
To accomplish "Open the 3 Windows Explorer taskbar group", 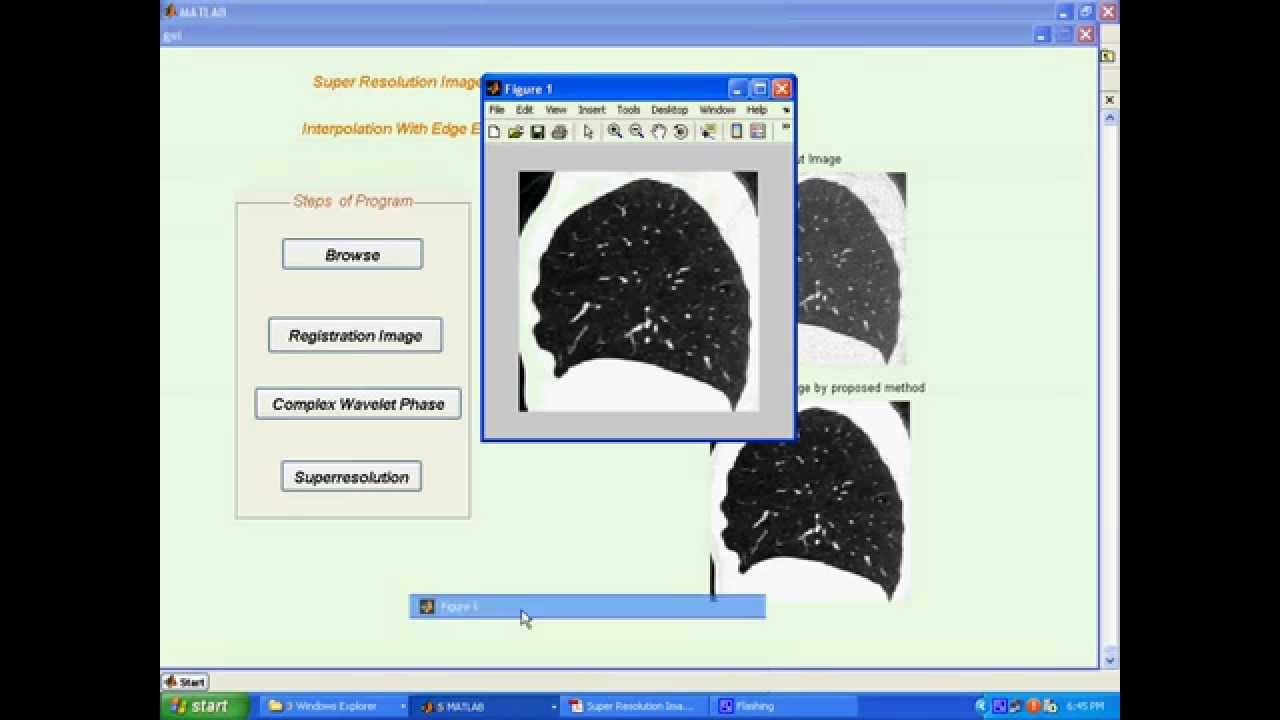I will pos(334,706).
